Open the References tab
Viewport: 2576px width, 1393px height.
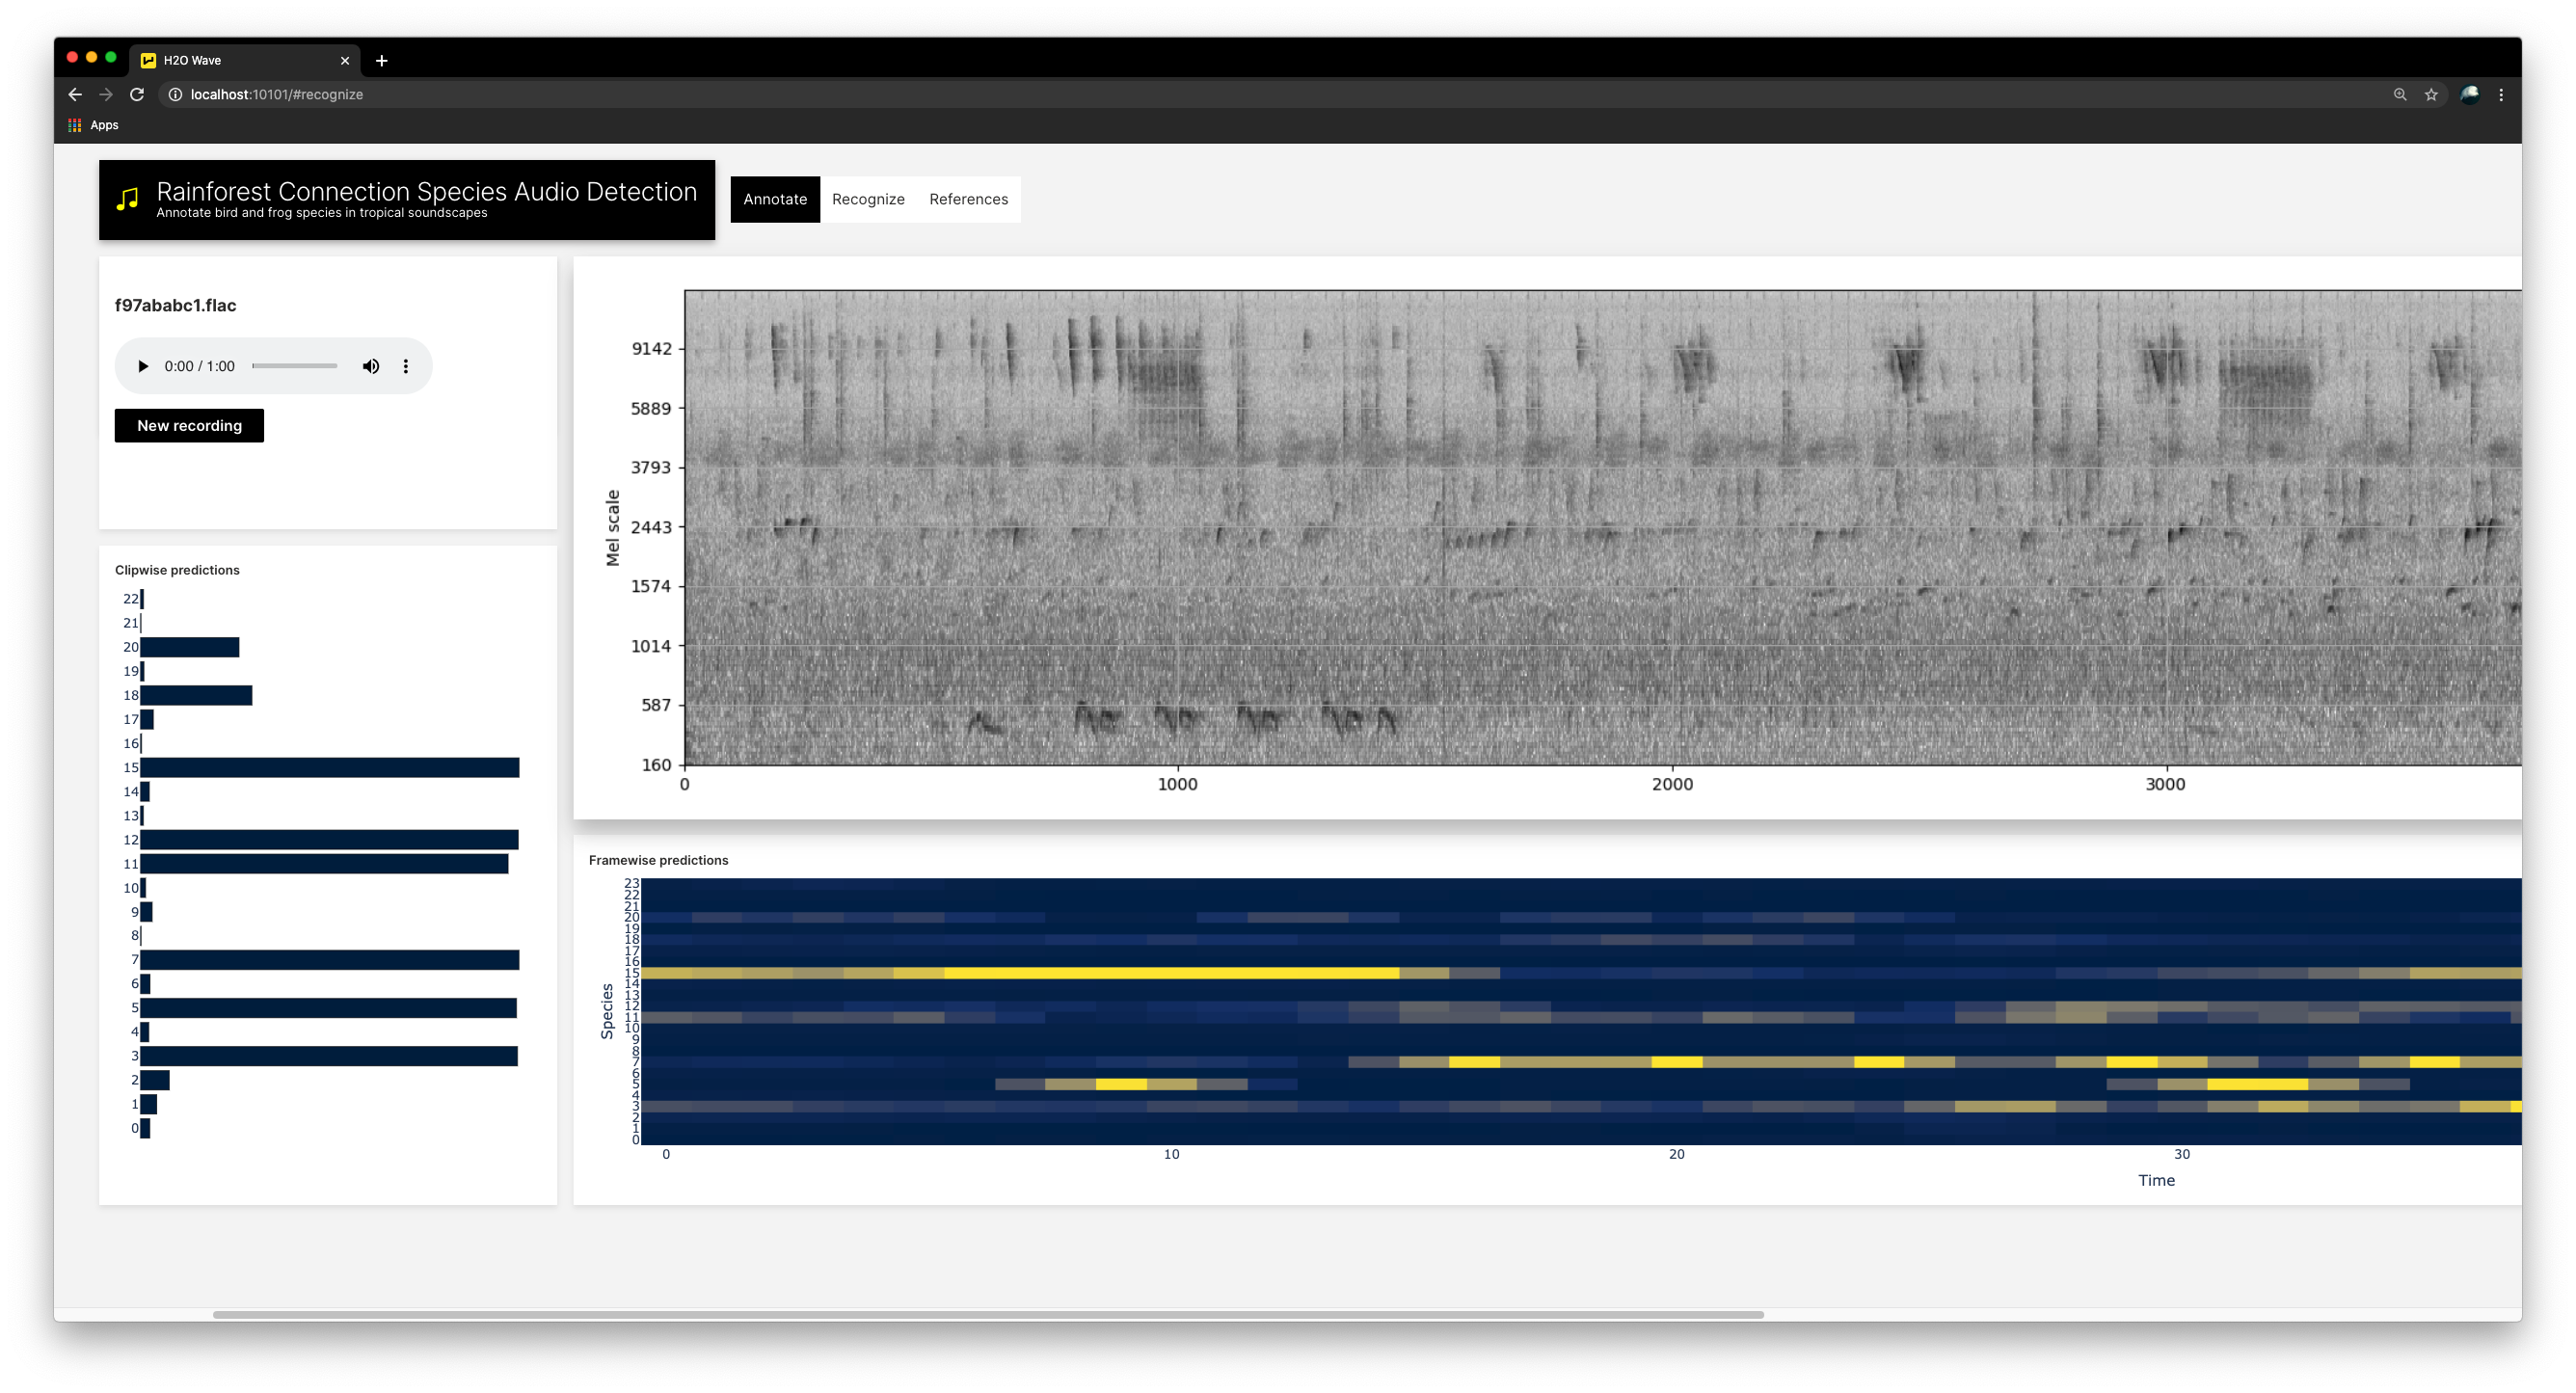(968, 199)
